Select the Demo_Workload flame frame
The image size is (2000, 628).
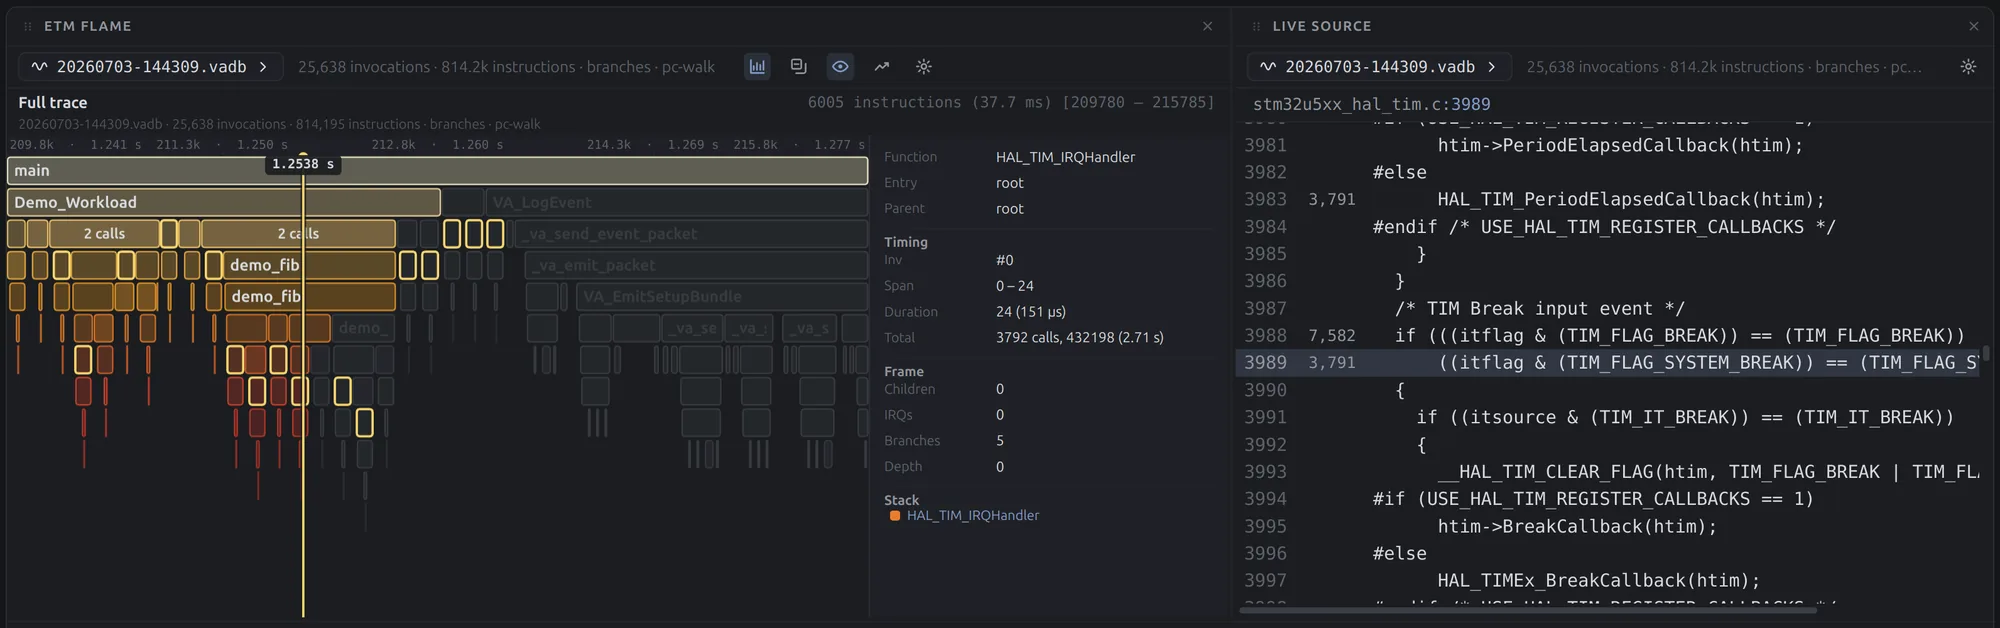[x=223, y=202]
